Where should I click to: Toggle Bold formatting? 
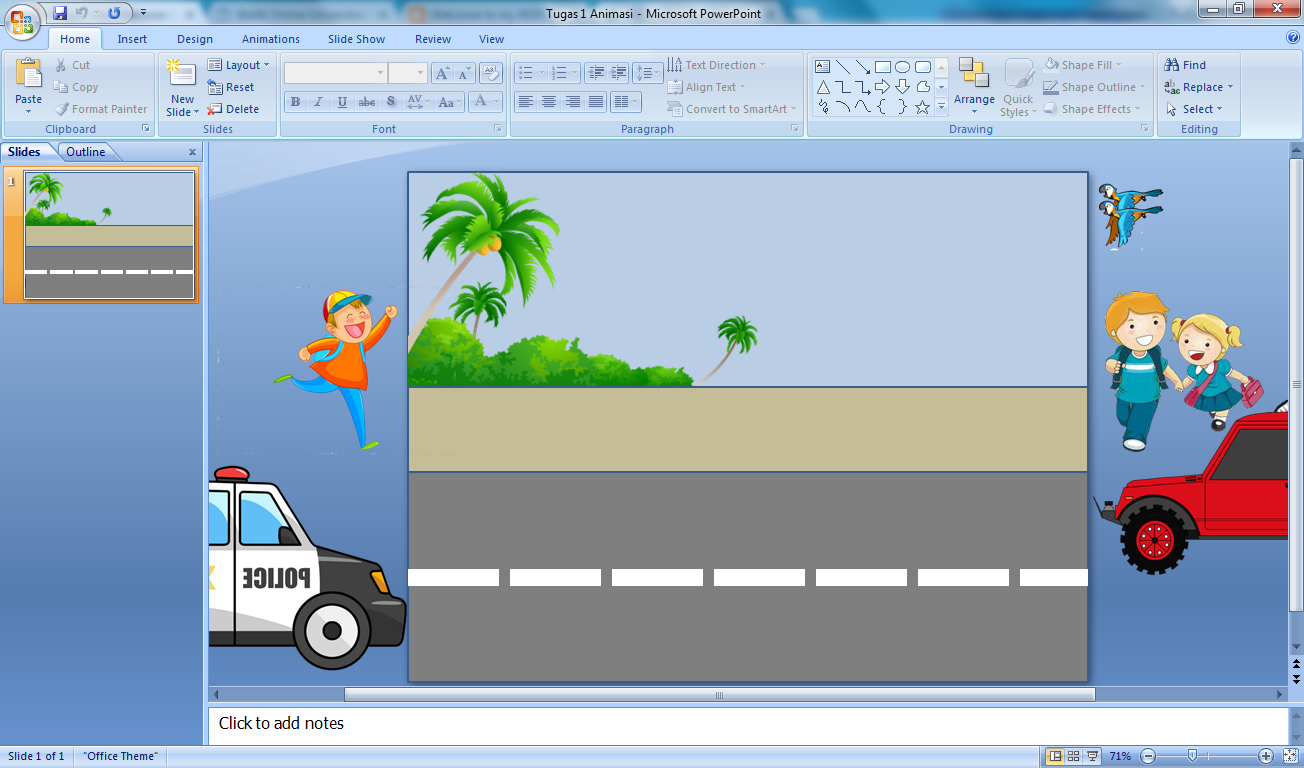click(x=295, y=102)
